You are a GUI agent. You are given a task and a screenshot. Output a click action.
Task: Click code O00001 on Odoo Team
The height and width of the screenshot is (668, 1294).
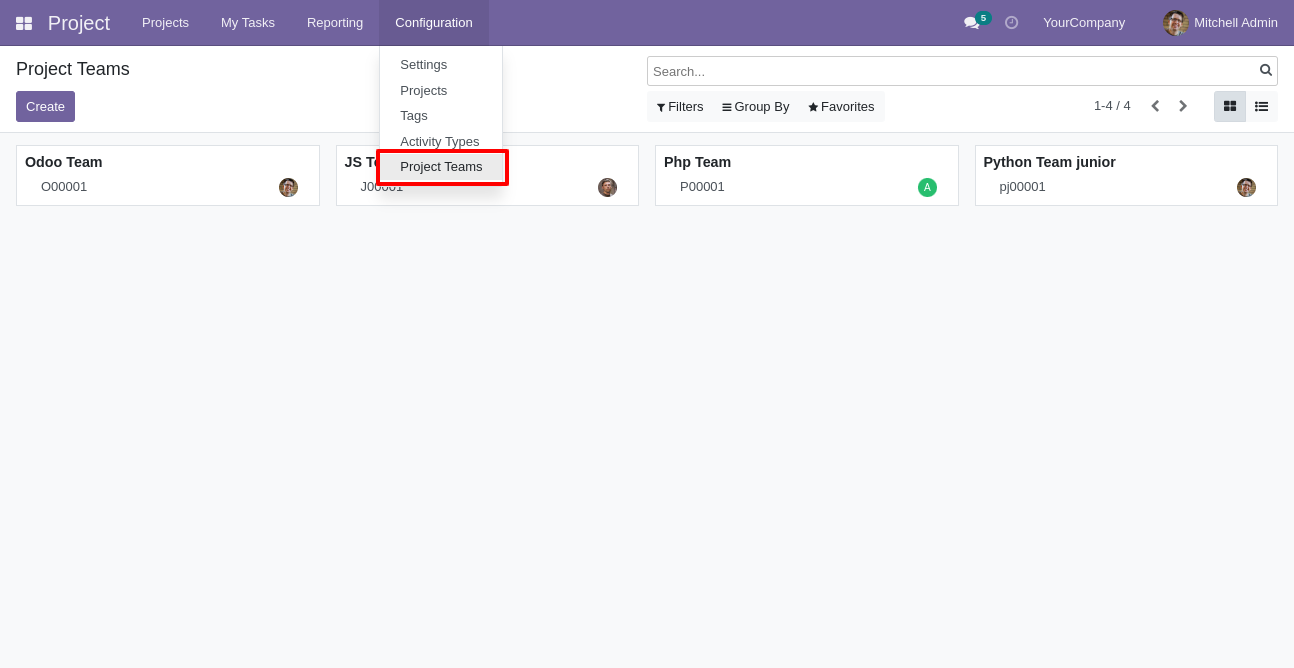[x=64, y=187]
